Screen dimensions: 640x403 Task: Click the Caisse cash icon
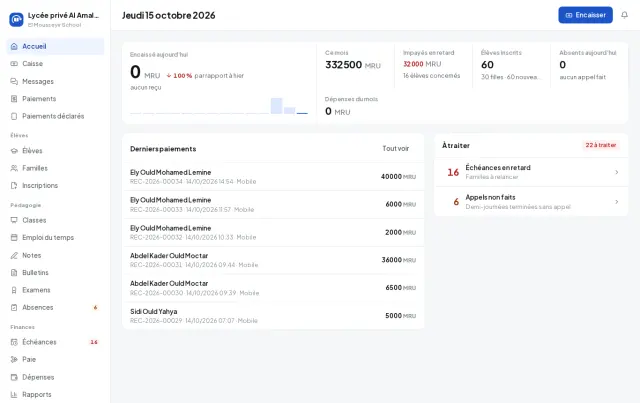tap(14, 64)
